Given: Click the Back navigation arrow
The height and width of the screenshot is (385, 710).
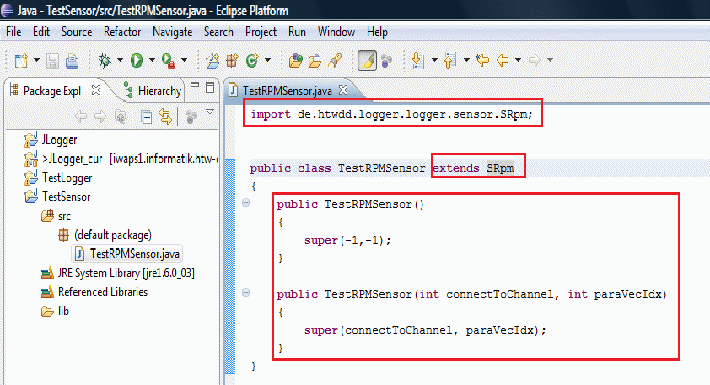Looking at the screenshot, I should click(503, 60).
